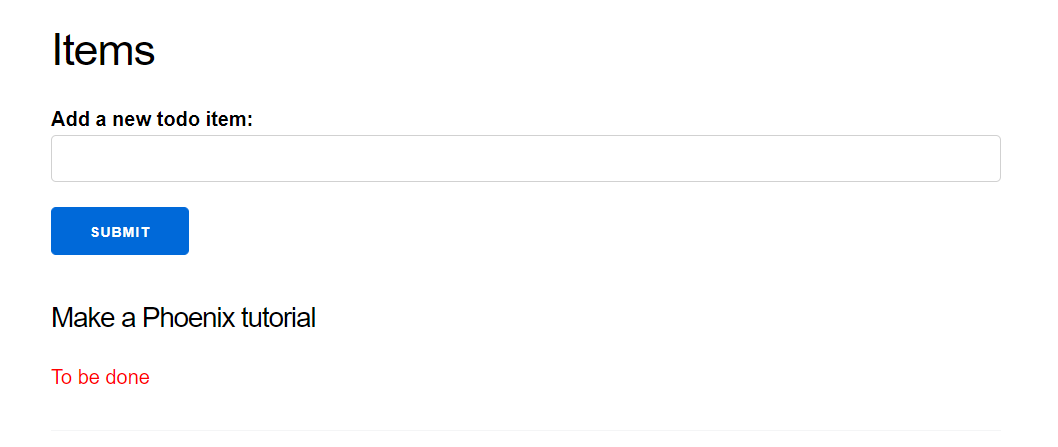This screenshot has width=1058, height=447.
Task: Click the word 'tutorial' in the todo item
Action: (279, 318)
